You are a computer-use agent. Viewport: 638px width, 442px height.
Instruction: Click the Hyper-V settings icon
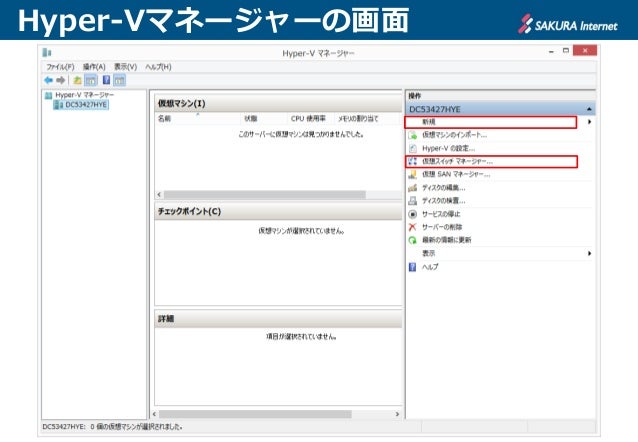tap(413, 148)
